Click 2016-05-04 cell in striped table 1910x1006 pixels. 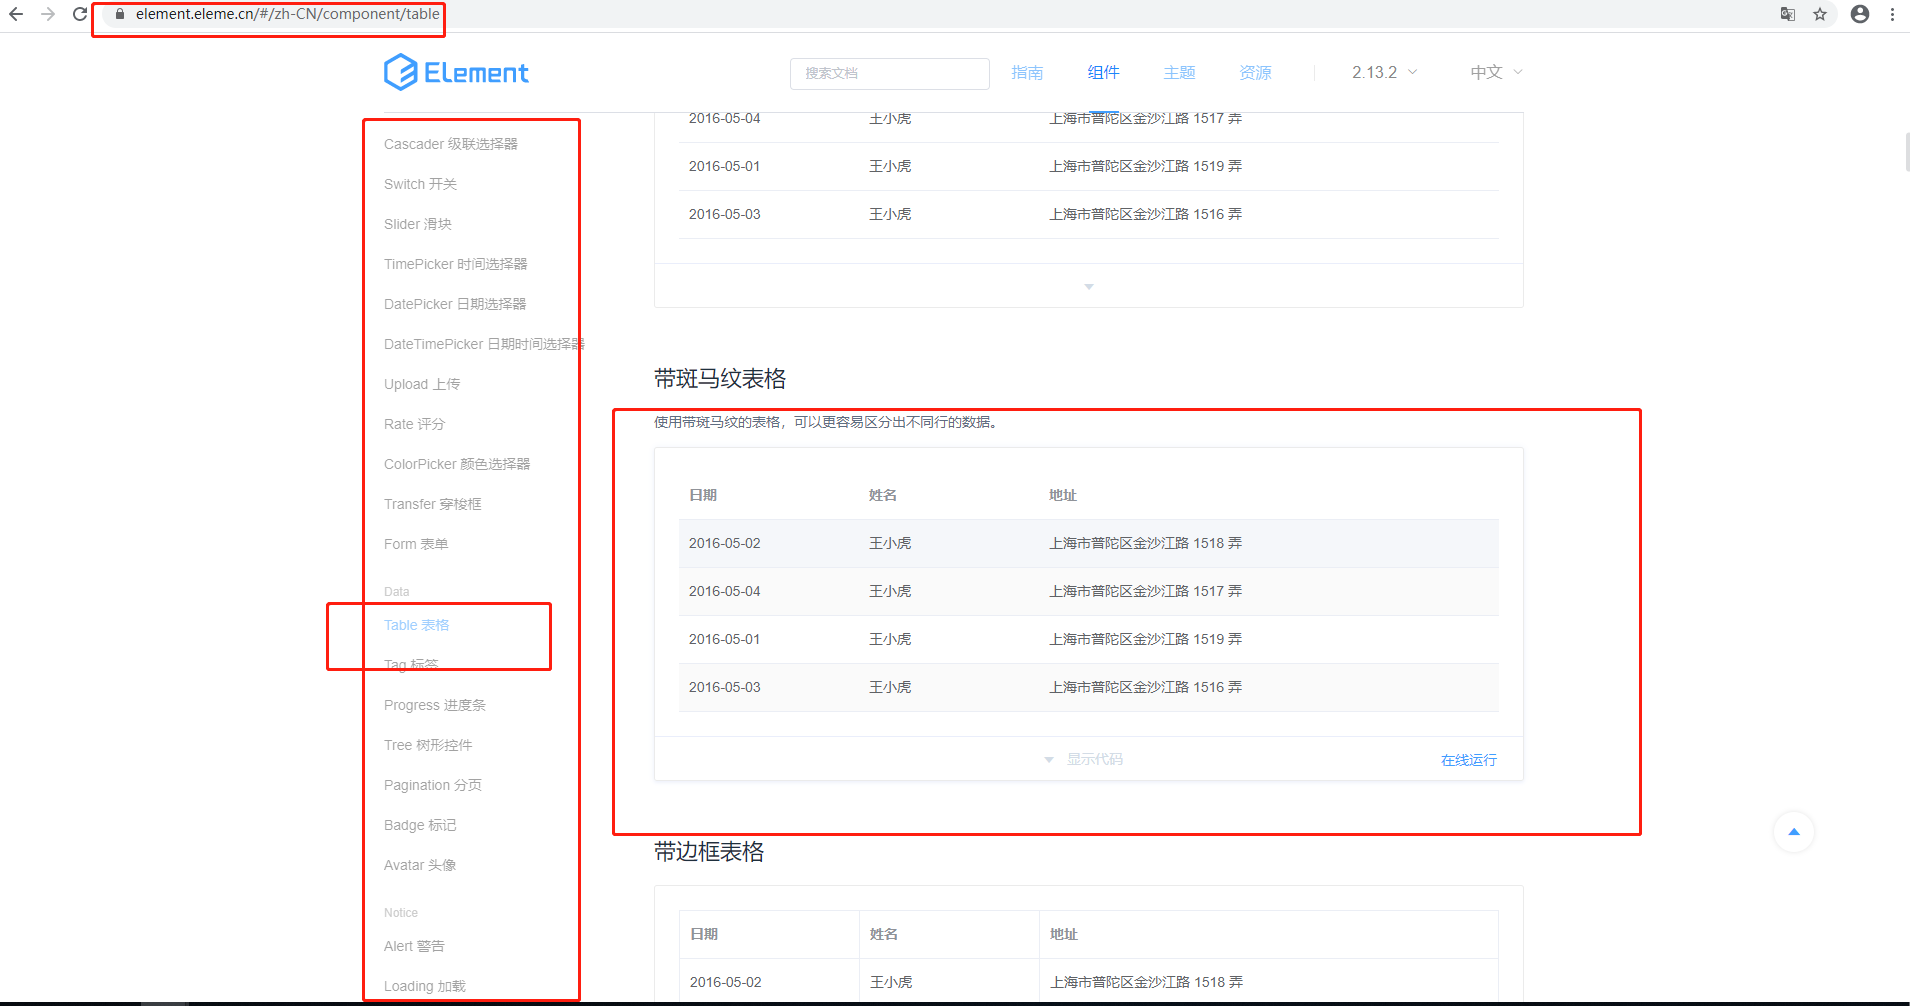pyautogui.click(x=725, y=591)
